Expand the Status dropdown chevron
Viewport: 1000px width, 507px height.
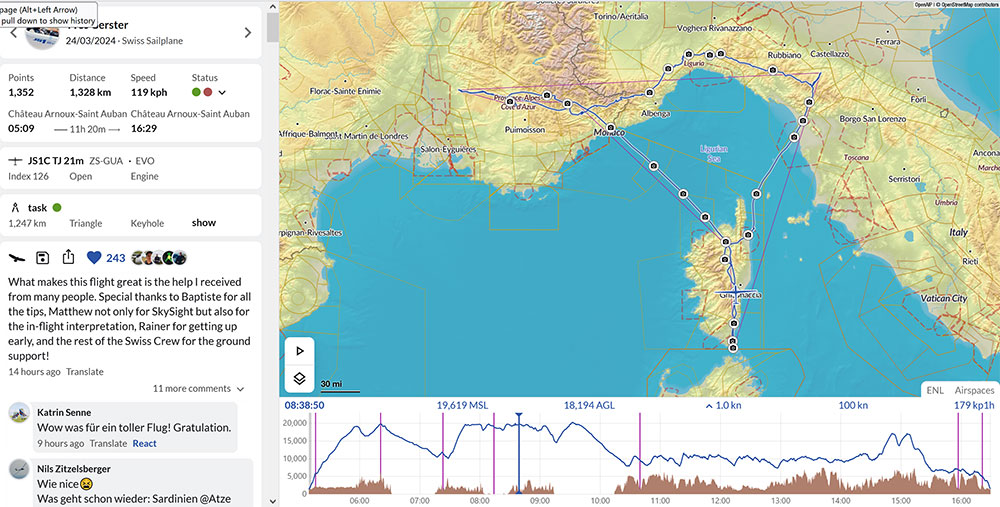pyautogui.click(x=222, y=92)
